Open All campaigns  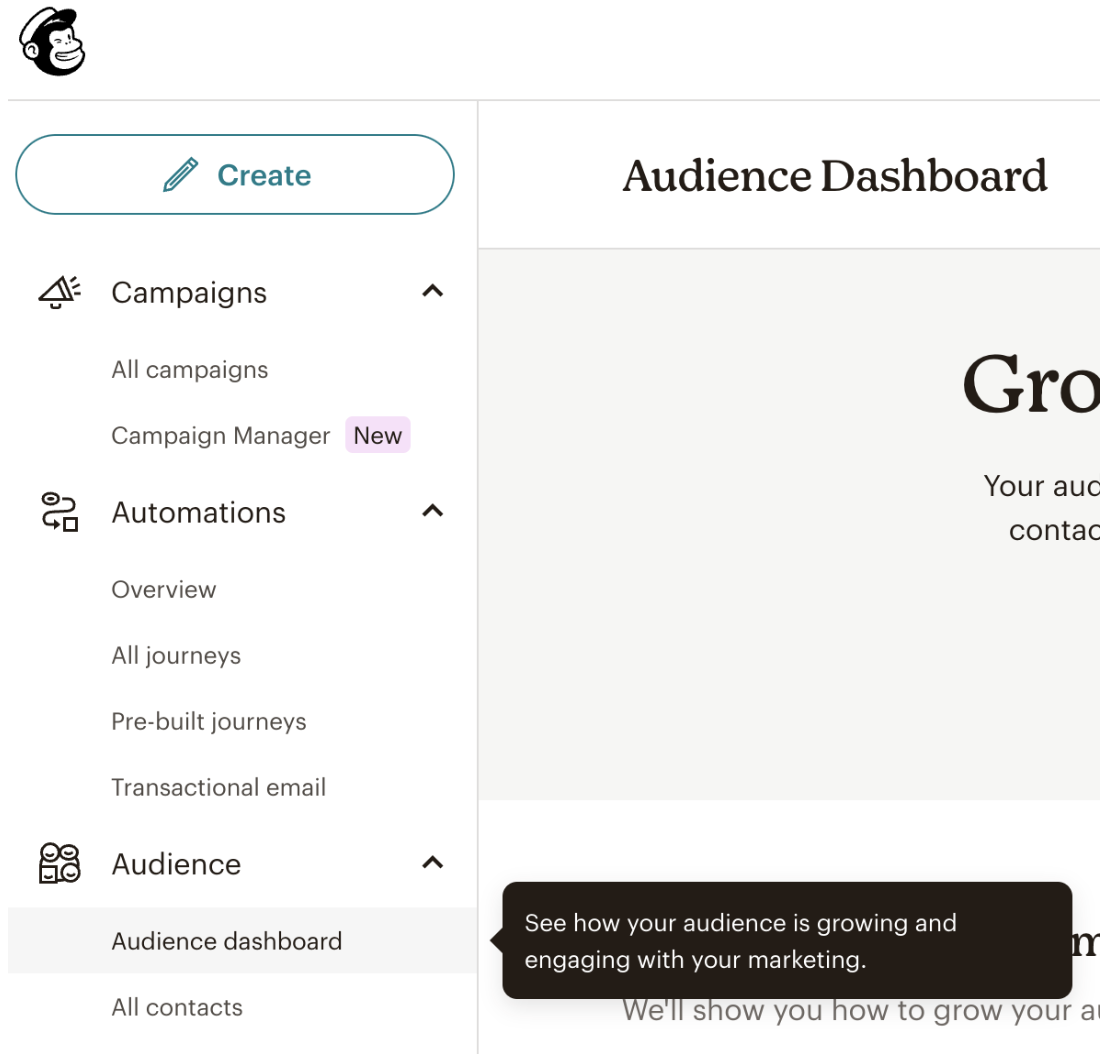[189, 369]
